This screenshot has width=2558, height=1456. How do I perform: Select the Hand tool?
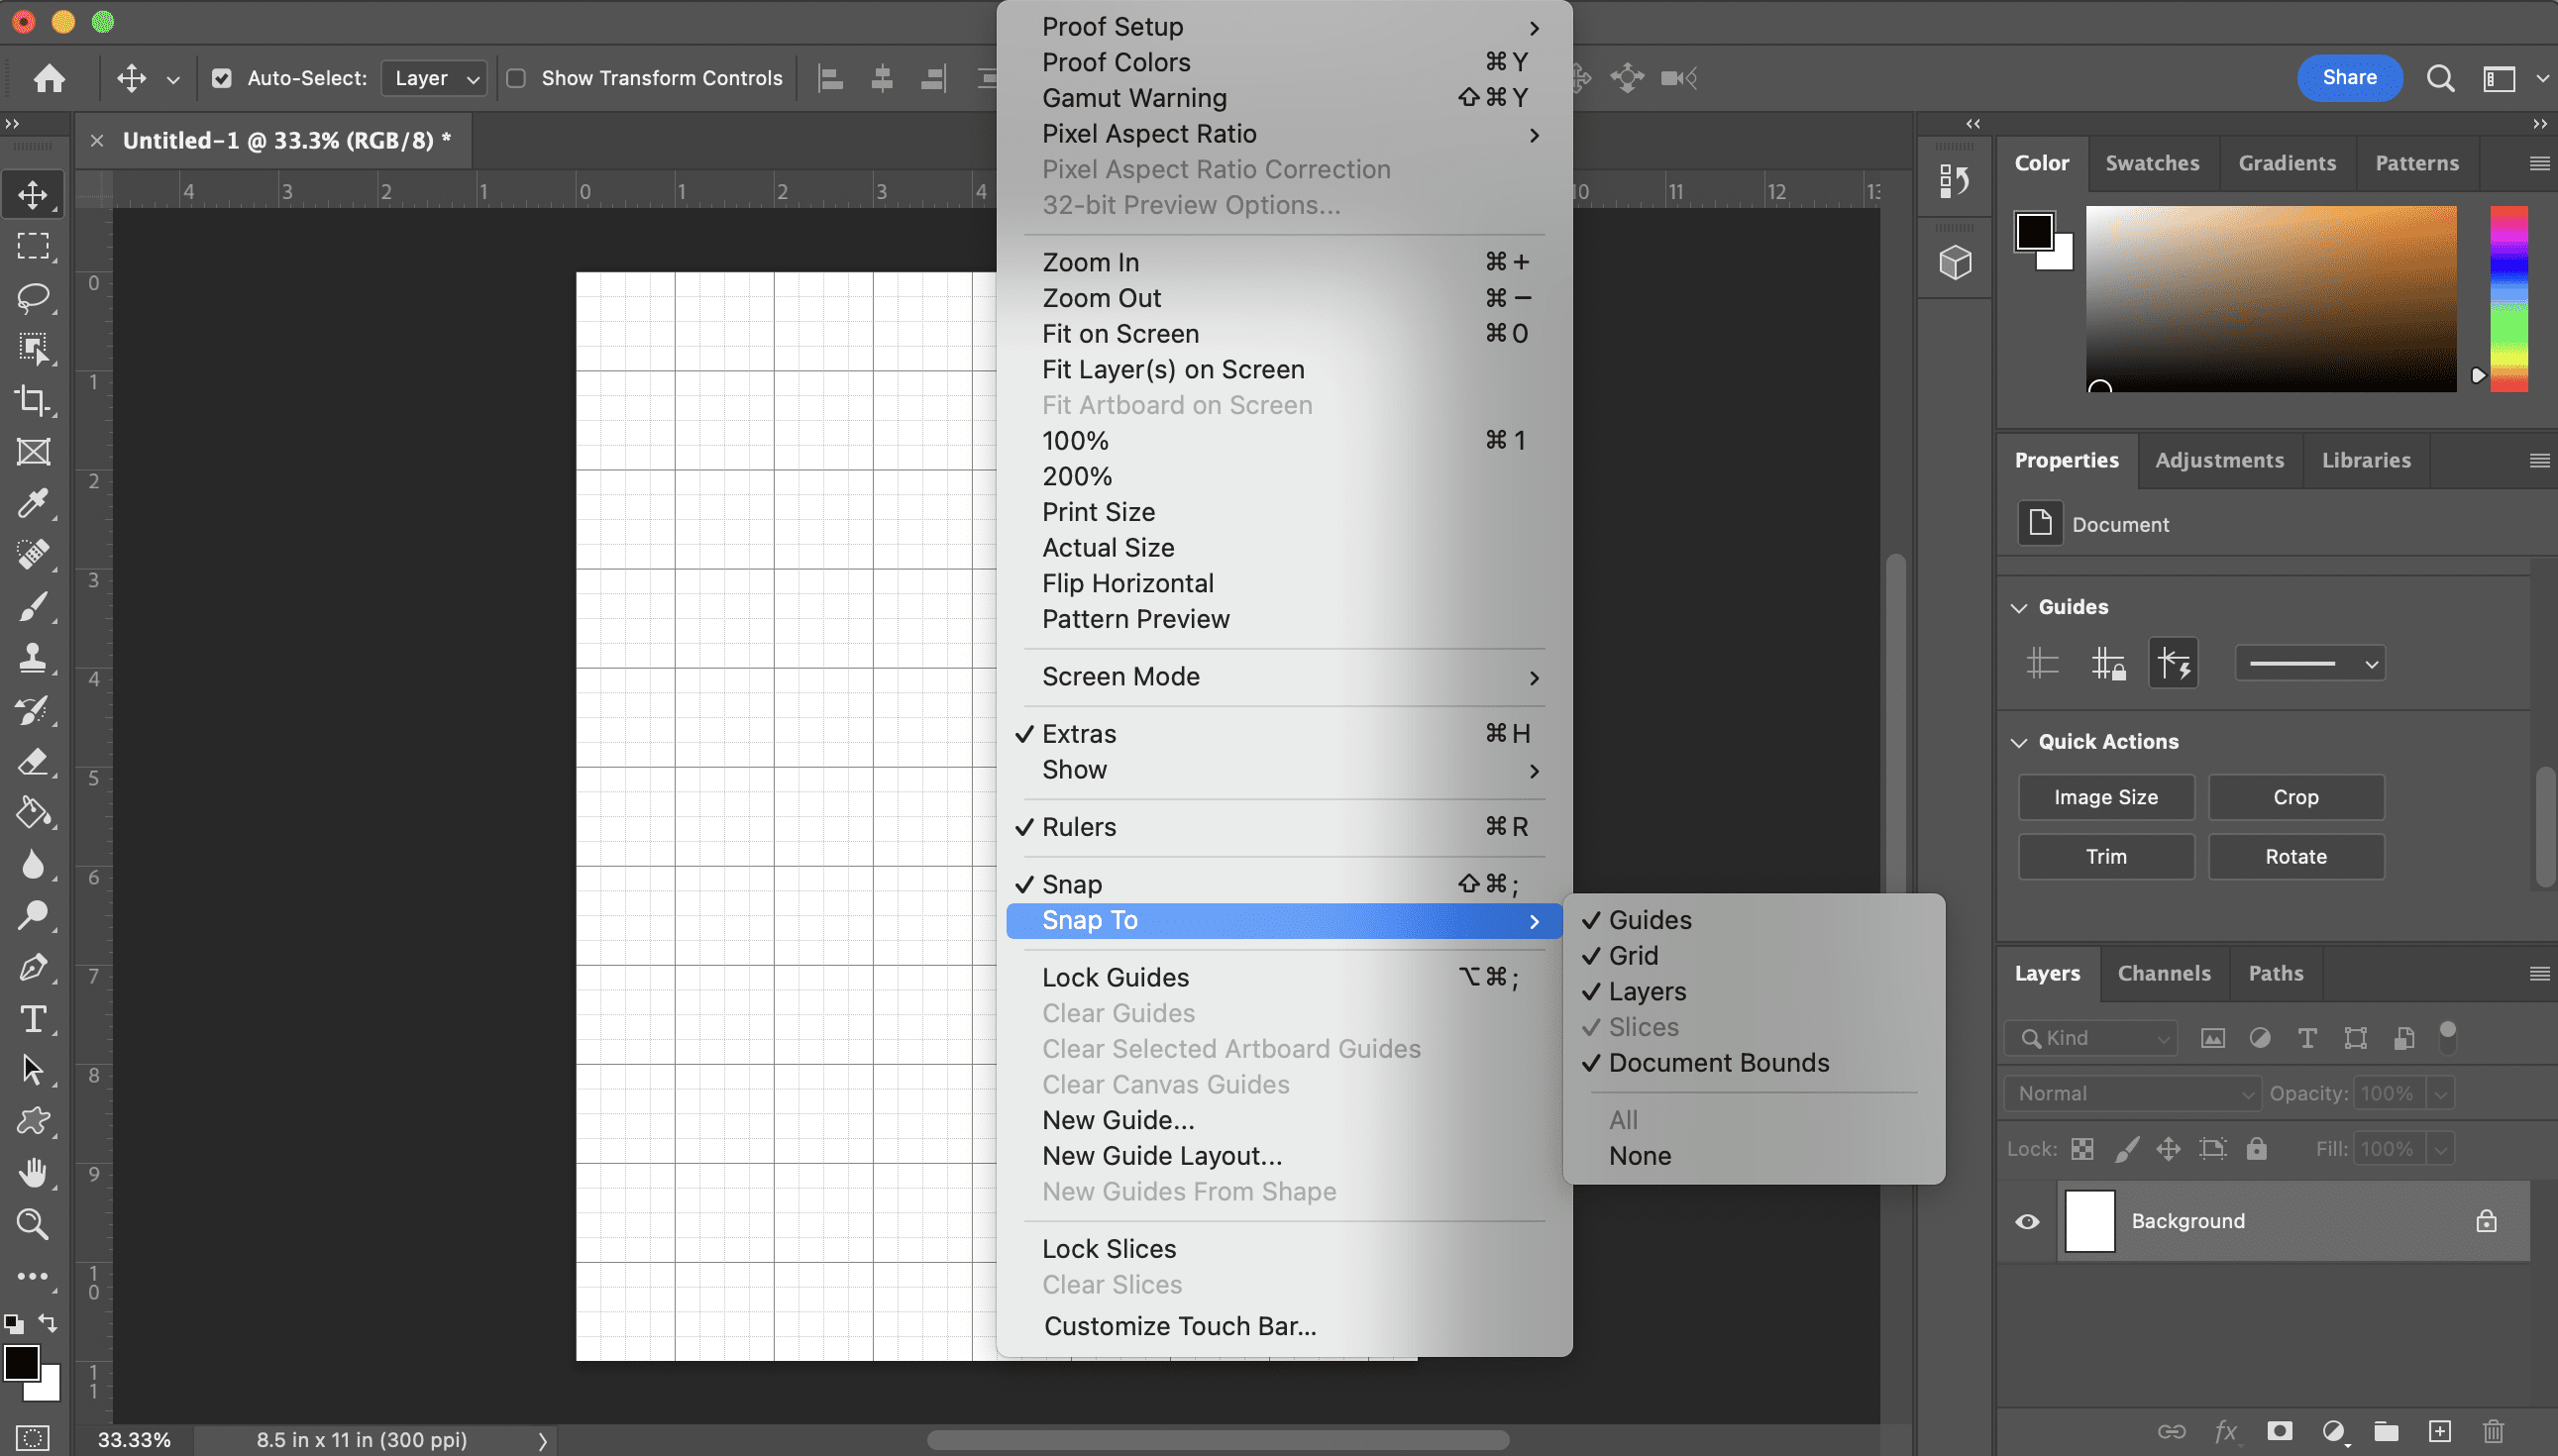click(33, 1173)
